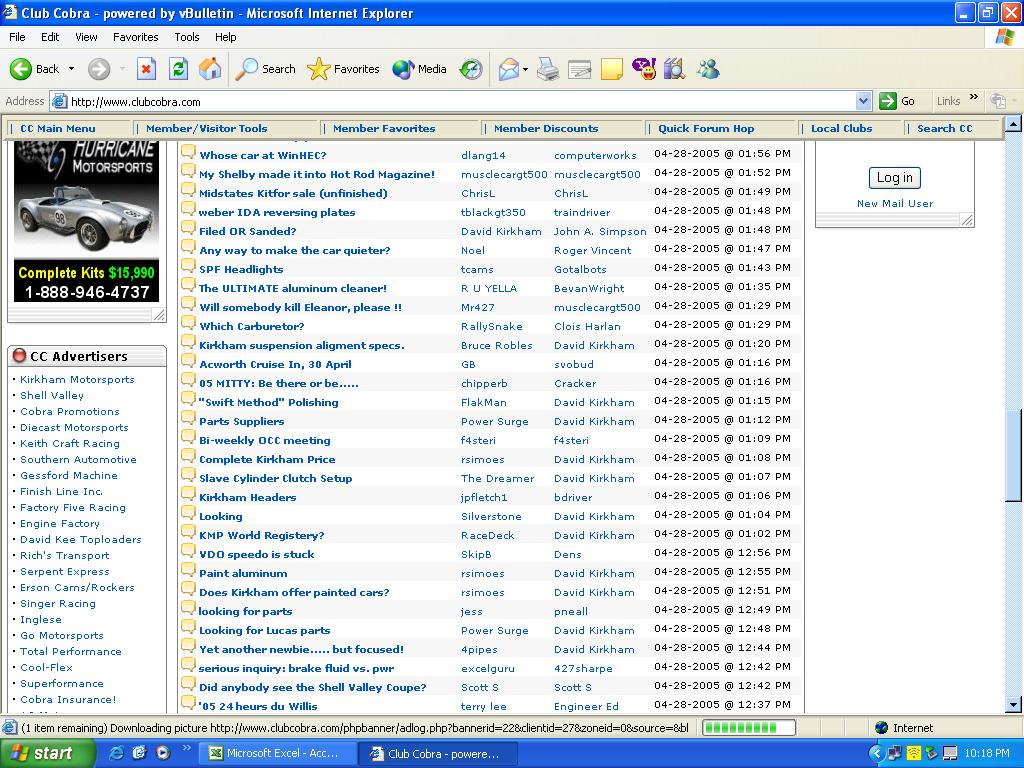Image resolution: width=1024 pixels, height=768 pixels.
Task: Expand the Mail button dropdown arrow
Action: click(526, 70)
